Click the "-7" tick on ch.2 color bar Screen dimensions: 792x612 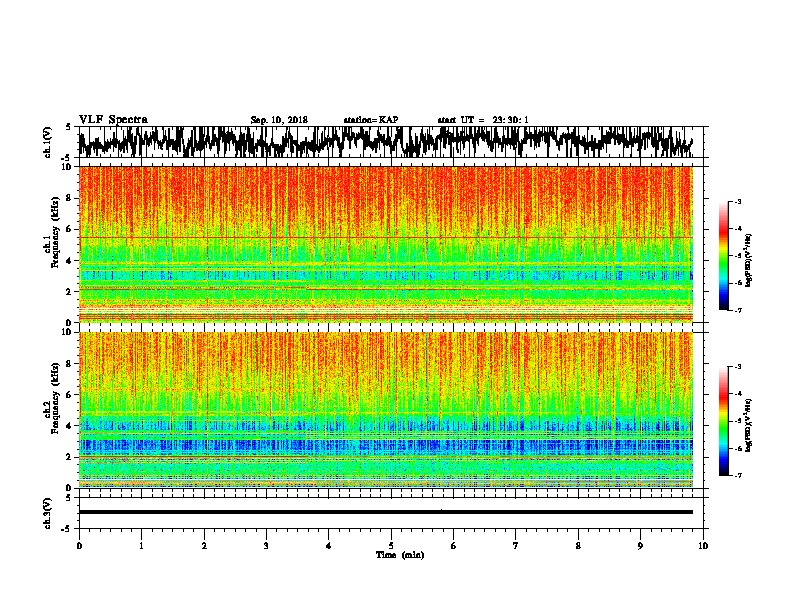tap(738, 475)
